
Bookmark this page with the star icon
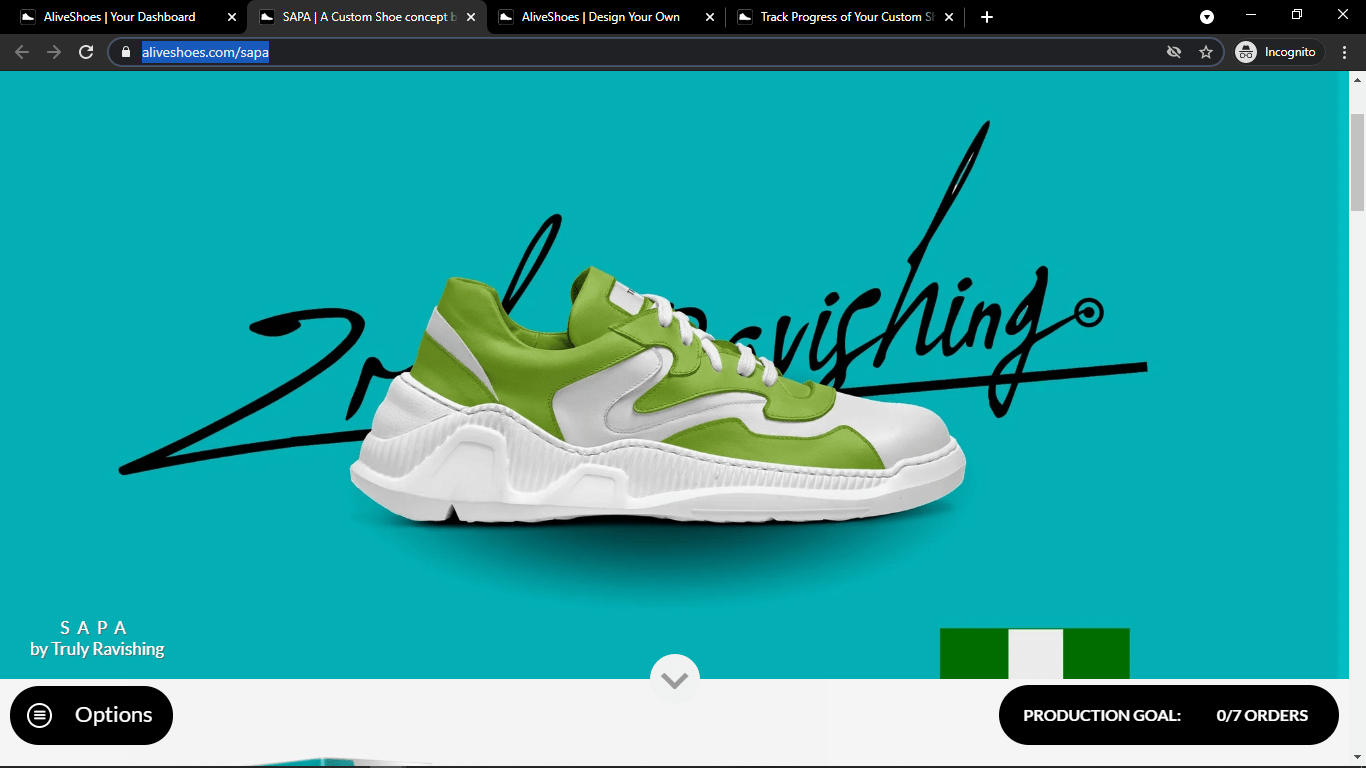1206,52
